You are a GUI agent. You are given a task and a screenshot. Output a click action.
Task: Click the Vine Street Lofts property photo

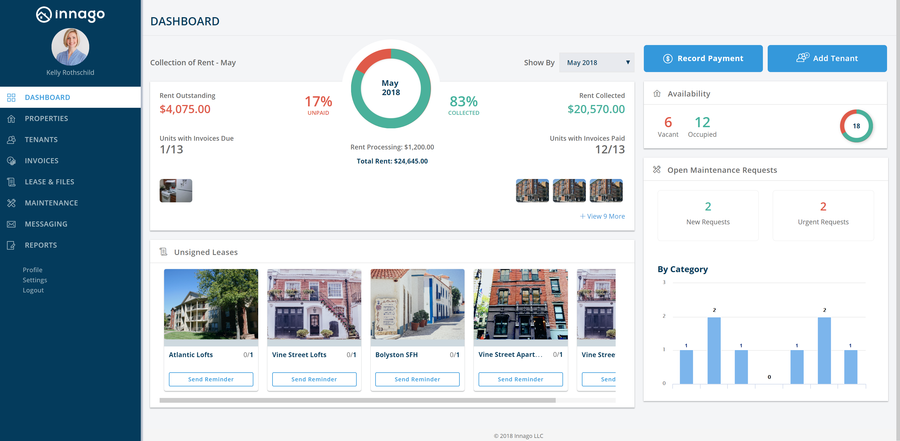click(314, 305)
